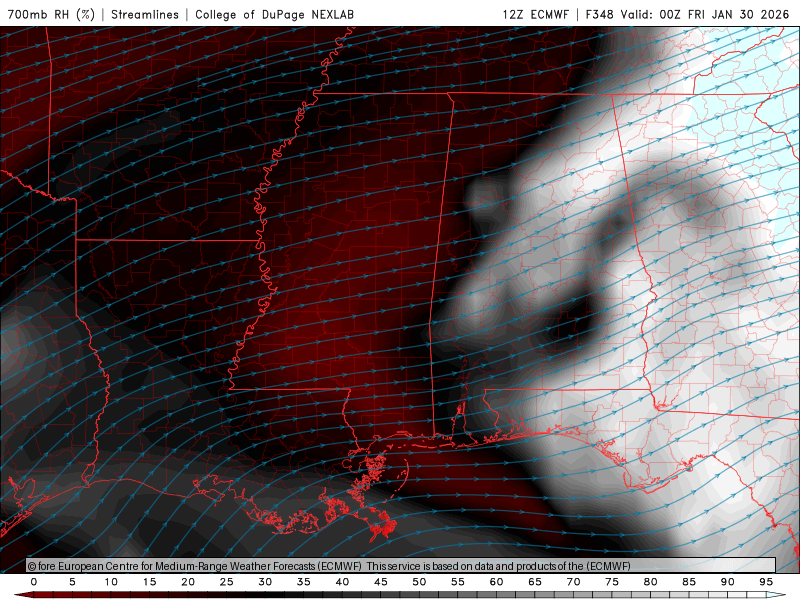Image resolution: width=800 pixels, height=600 pixels.
Task: Select the "30" humidity scale value
Action: [265, 582]
